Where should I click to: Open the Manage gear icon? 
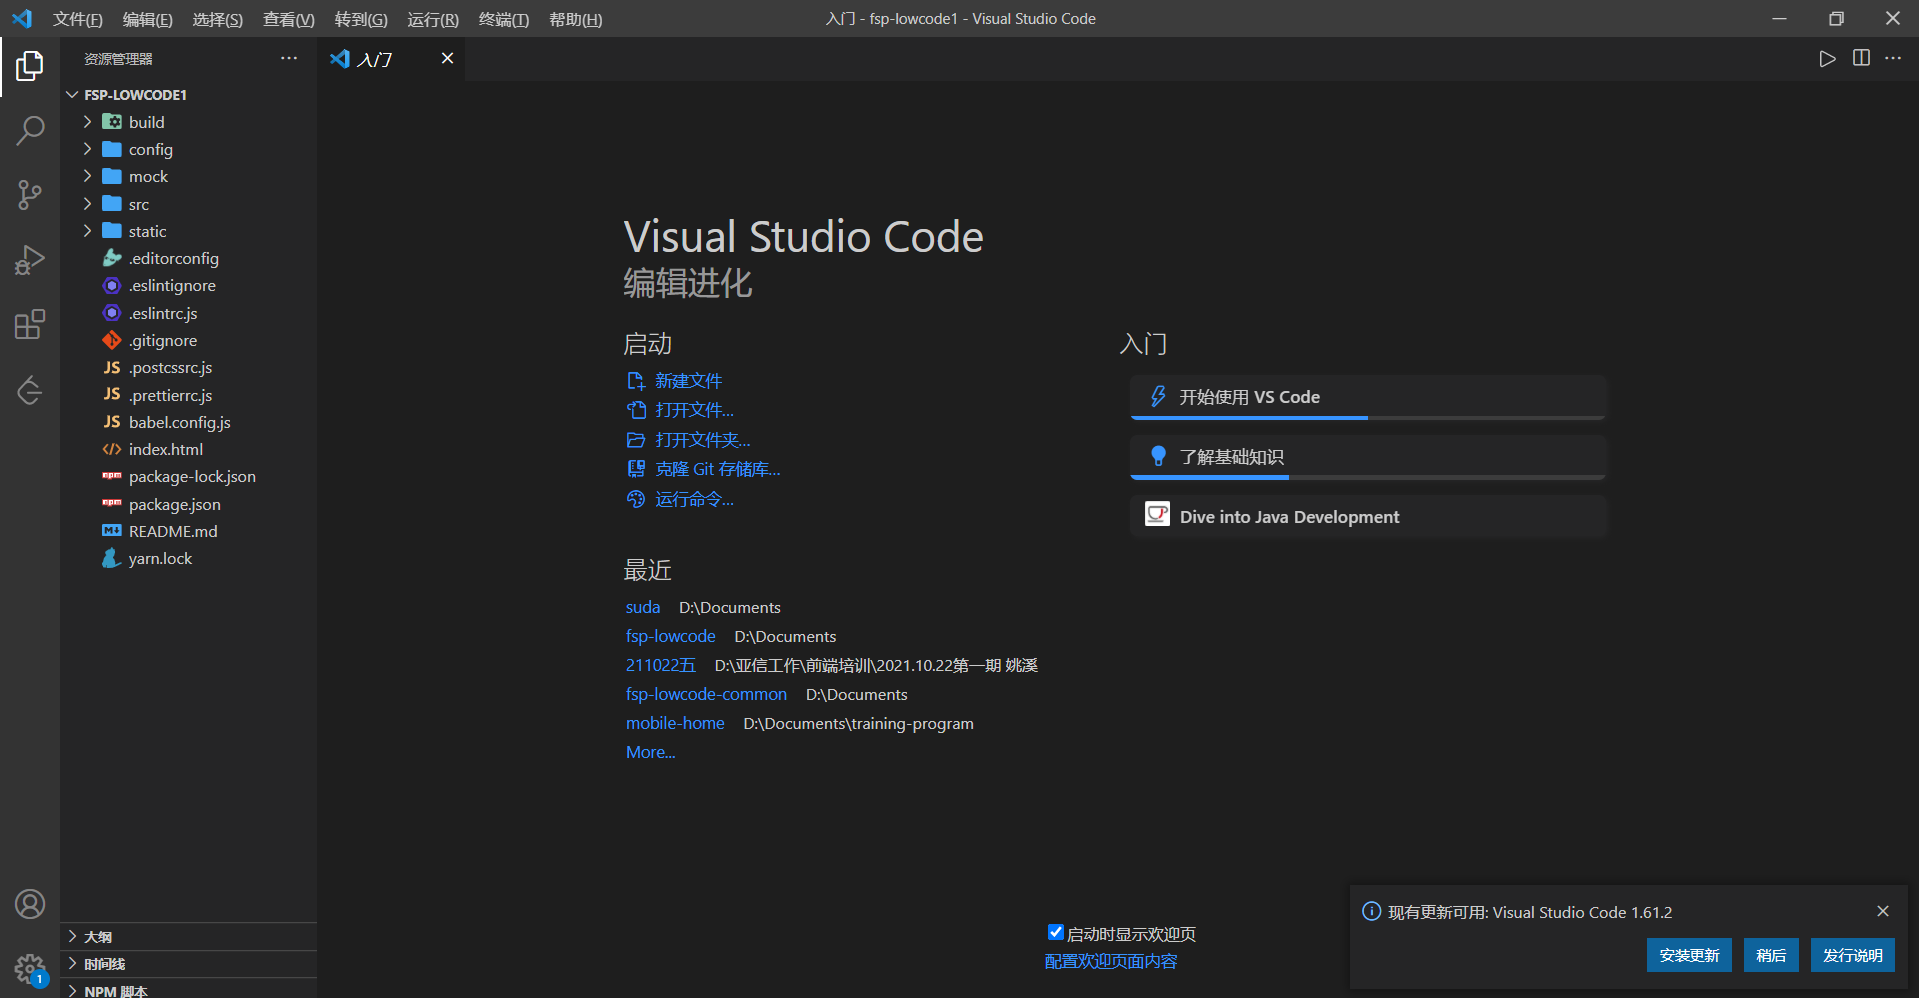tap(30, 968)
